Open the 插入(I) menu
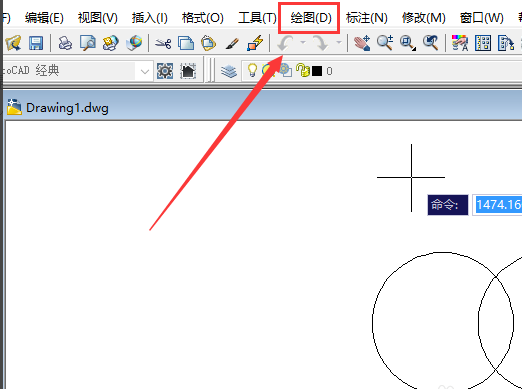 pyautogui.click(x=149, y=18)
